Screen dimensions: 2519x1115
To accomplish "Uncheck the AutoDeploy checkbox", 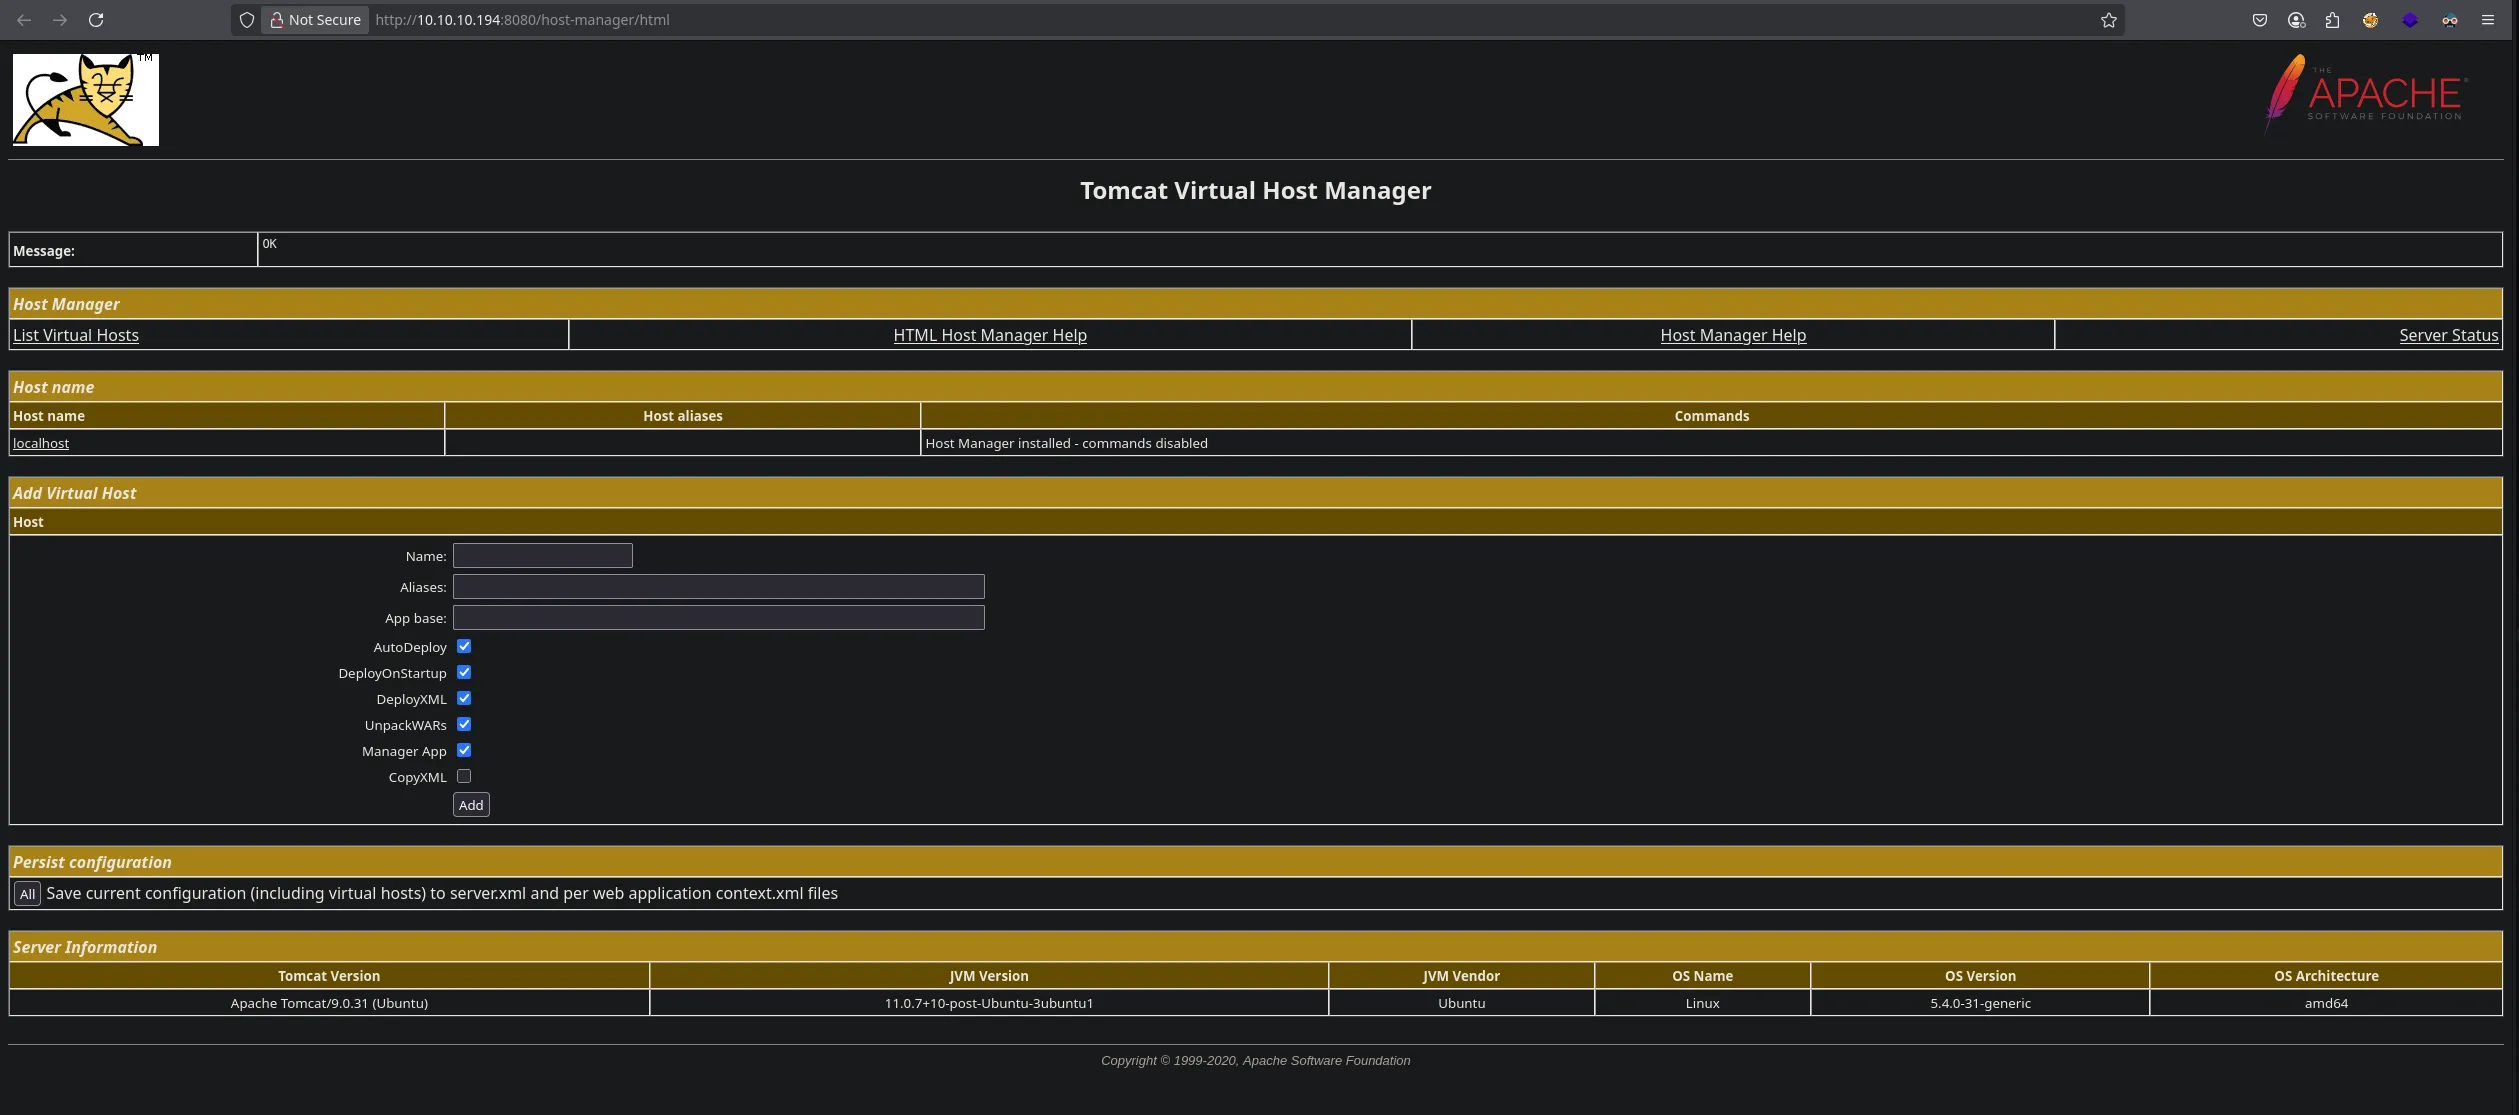I will tap(464, 647).
